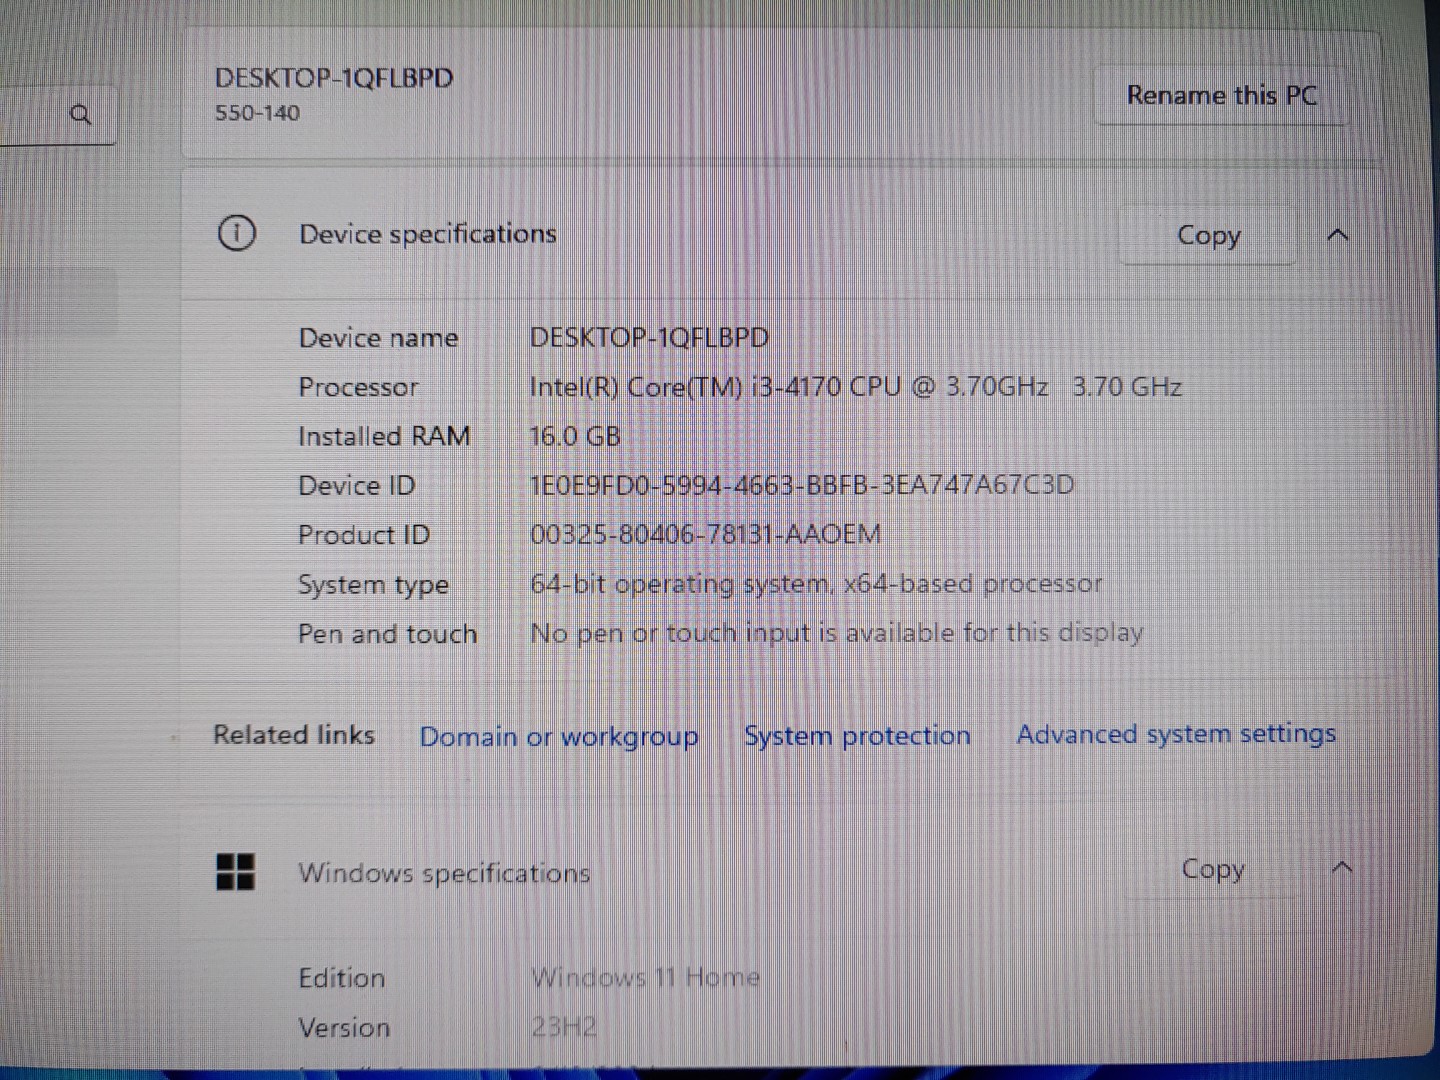Copy the Device specifications
This screenshot has width=1440, height=1080.
tap(1208, 235)
